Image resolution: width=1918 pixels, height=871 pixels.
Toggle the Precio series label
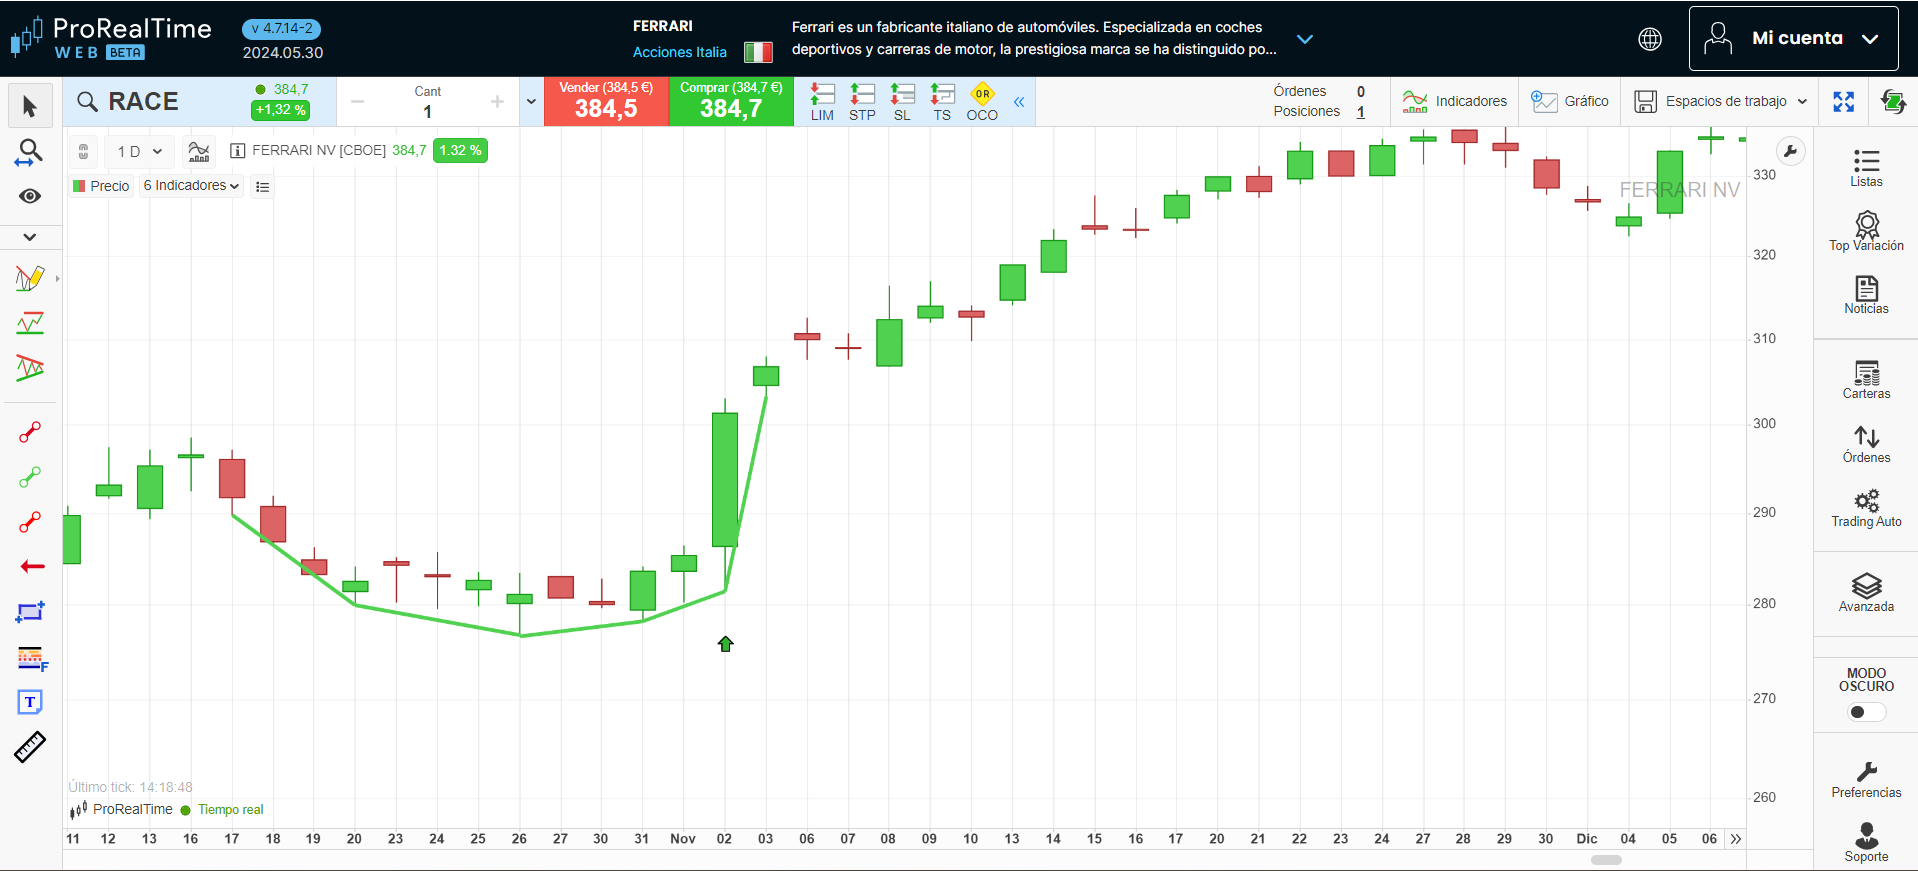pyautogui.click(x=101, y=186)
